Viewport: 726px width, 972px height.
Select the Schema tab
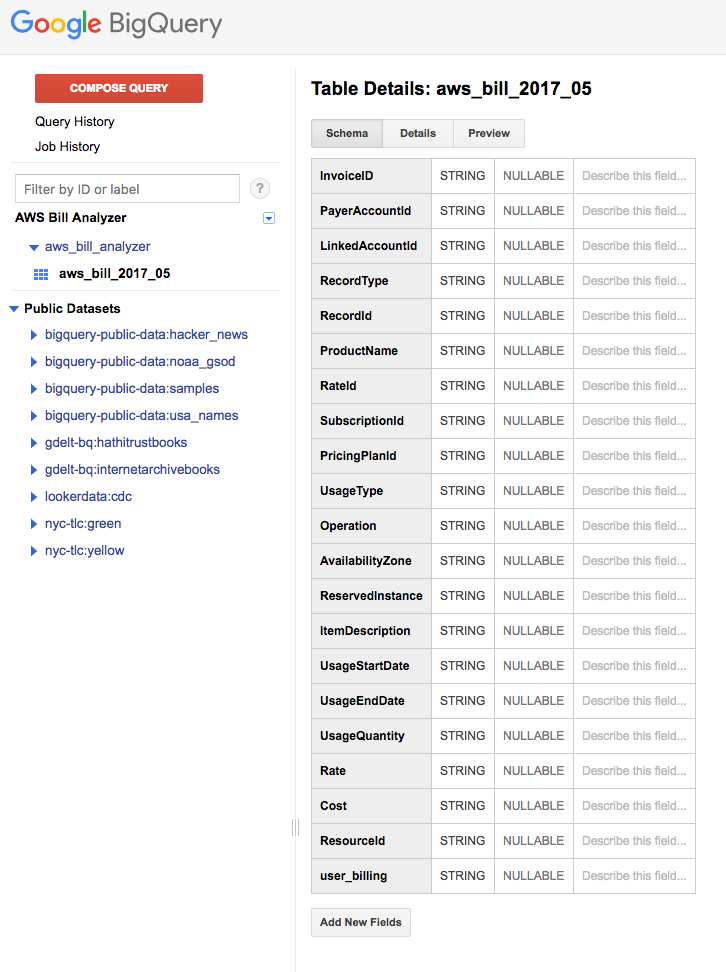(x=347, y=134)
